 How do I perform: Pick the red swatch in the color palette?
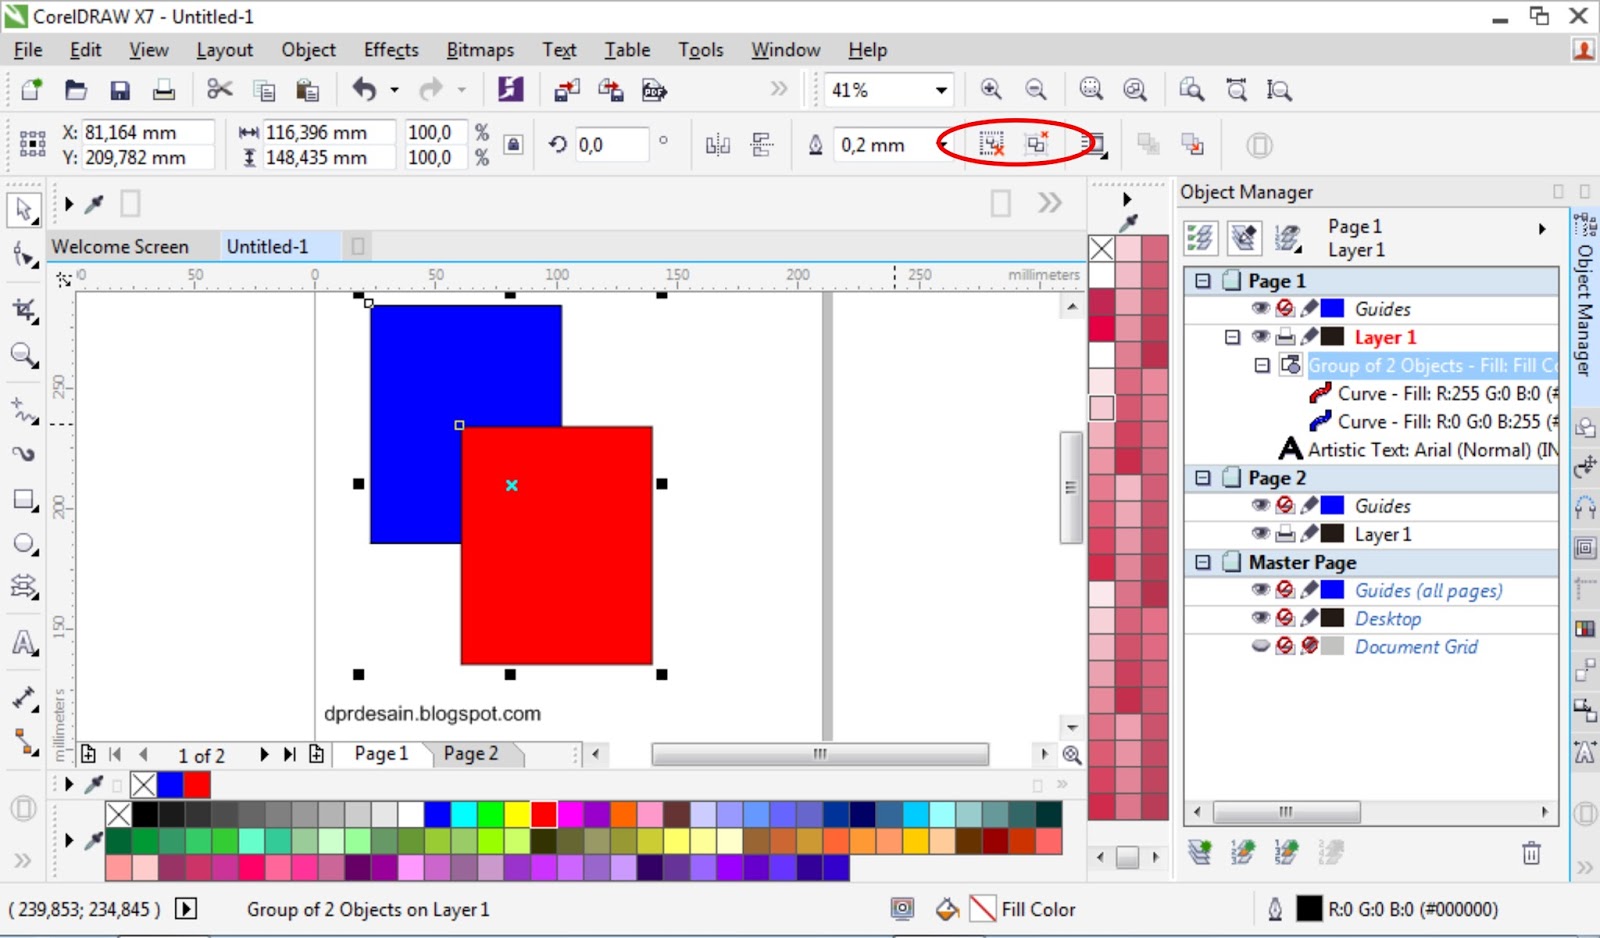tap(543, 815)
